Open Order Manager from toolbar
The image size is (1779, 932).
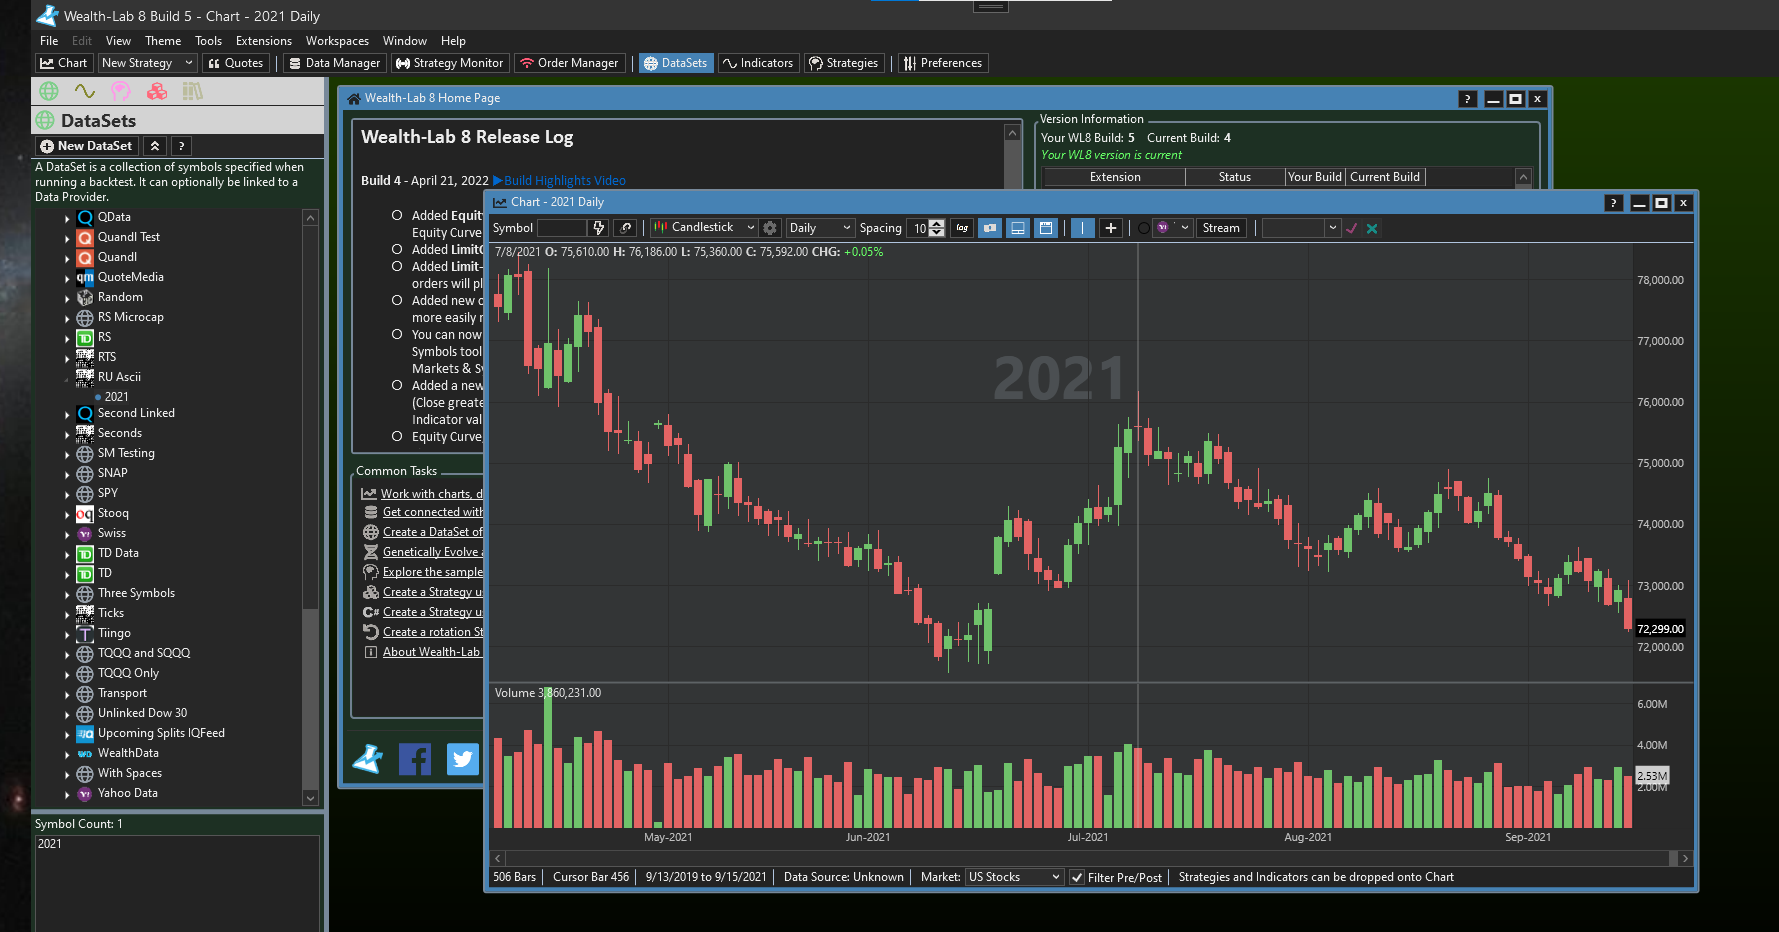569,63
